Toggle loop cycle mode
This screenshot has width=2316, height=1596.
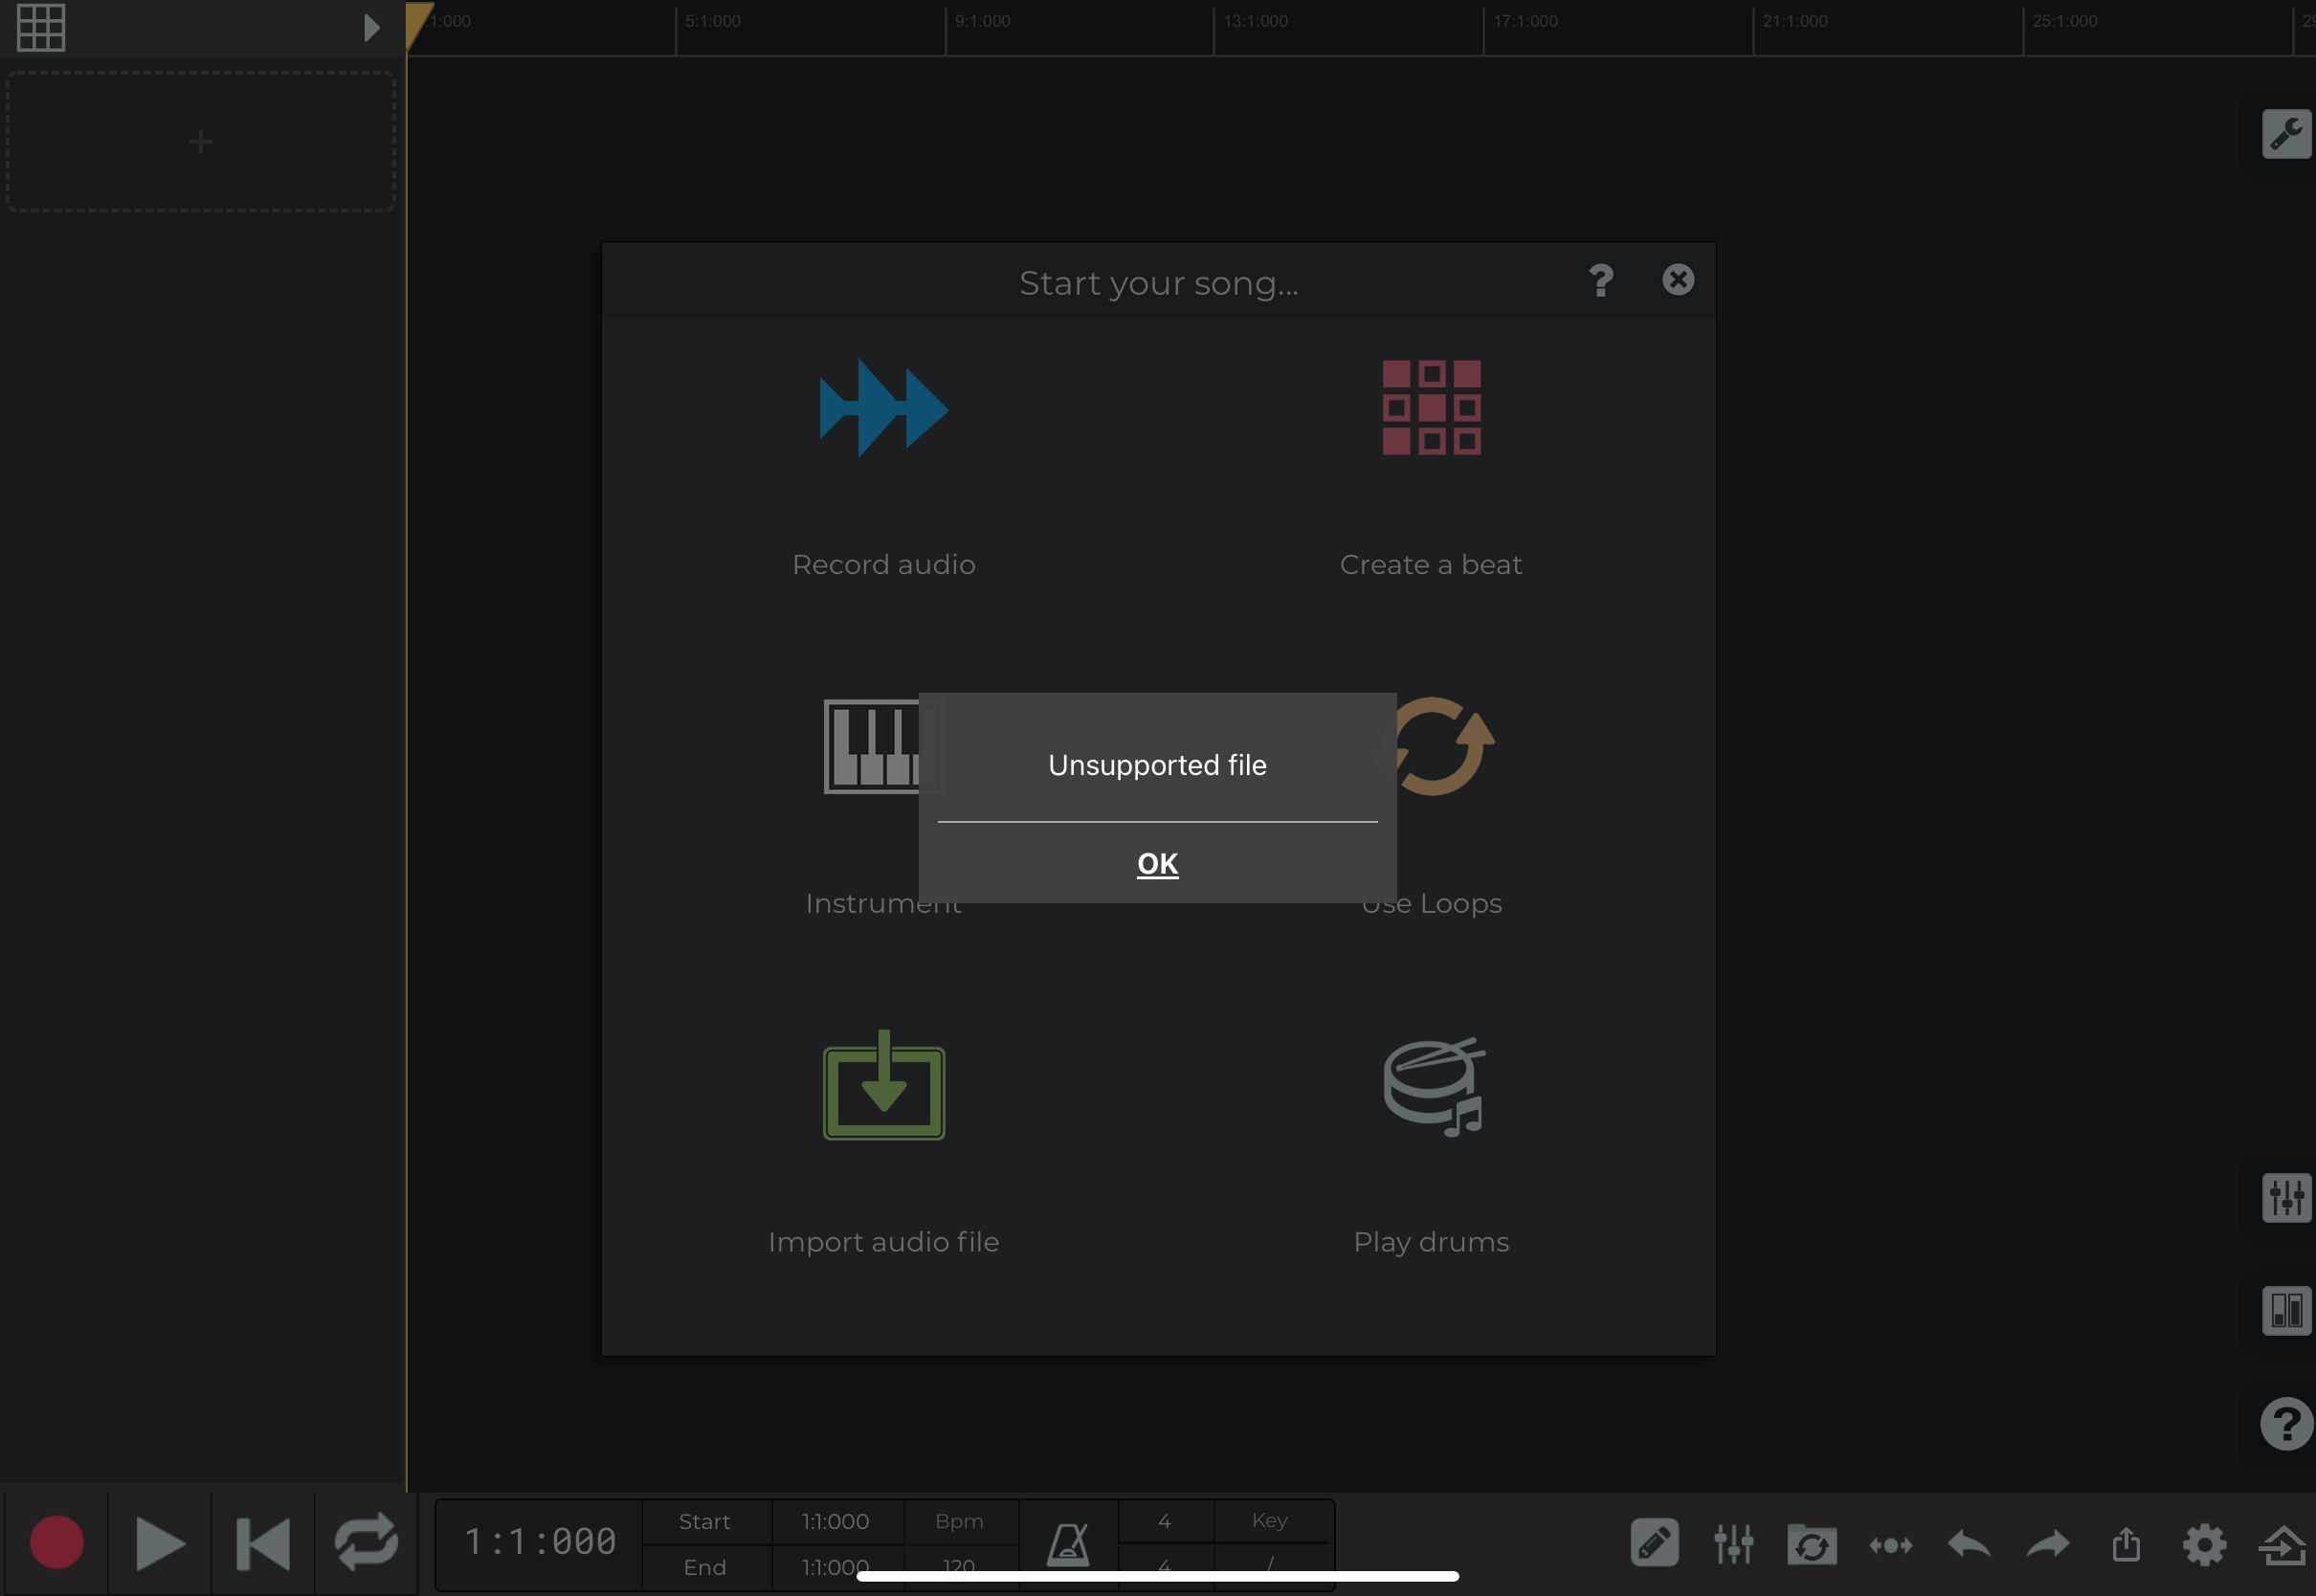click(366, 1543)
